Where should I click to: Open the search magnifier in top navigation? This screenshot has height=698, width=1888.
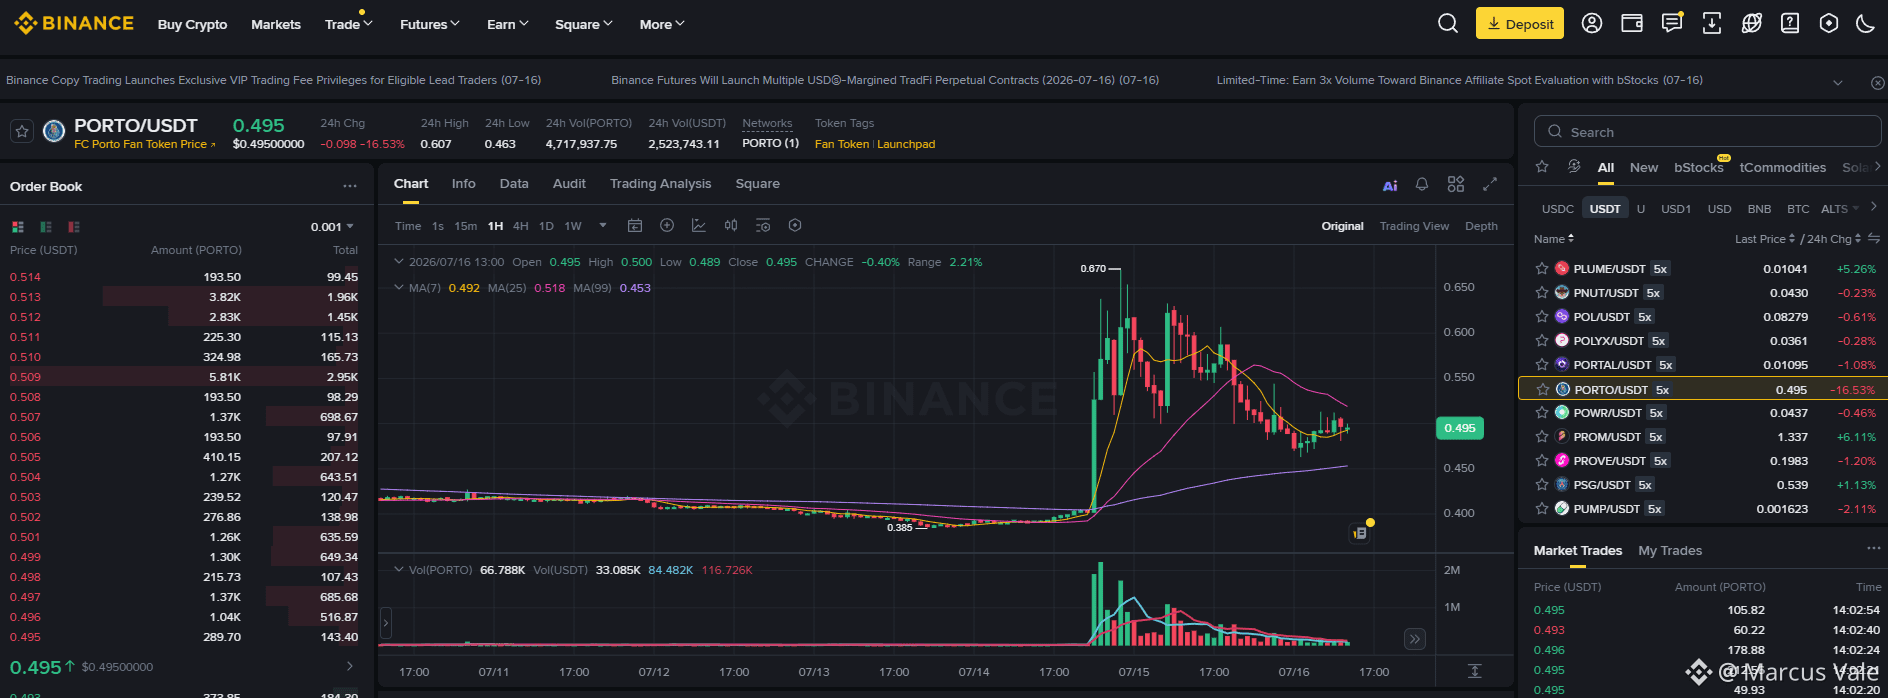pos(1447,23)
